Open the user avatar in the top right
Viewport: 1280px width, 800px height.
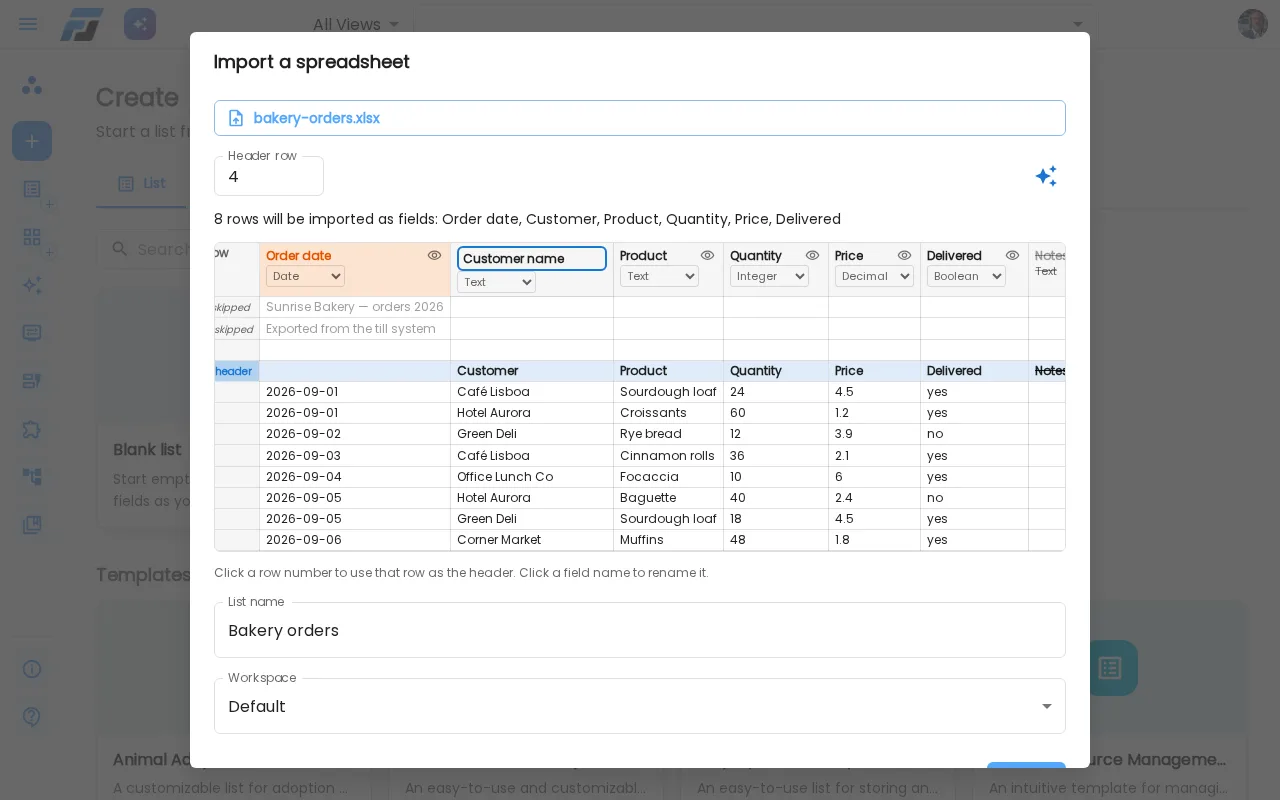click(1253, 24)
